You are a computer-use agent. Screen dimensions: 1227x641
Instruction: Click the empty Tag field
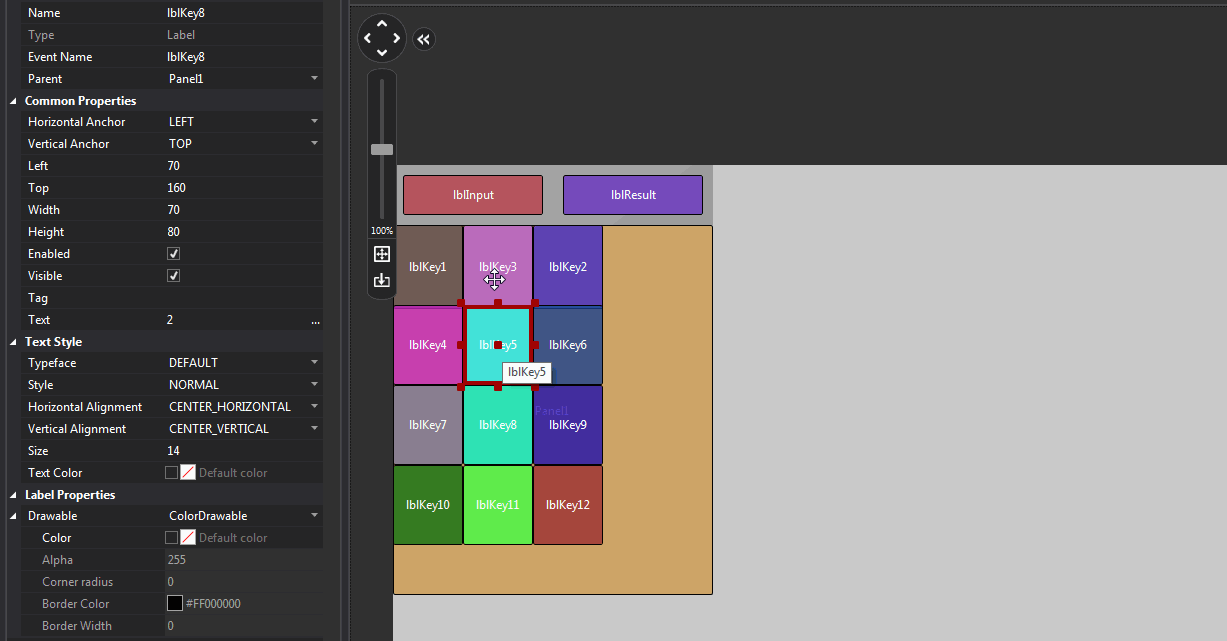tap(243, 298)
